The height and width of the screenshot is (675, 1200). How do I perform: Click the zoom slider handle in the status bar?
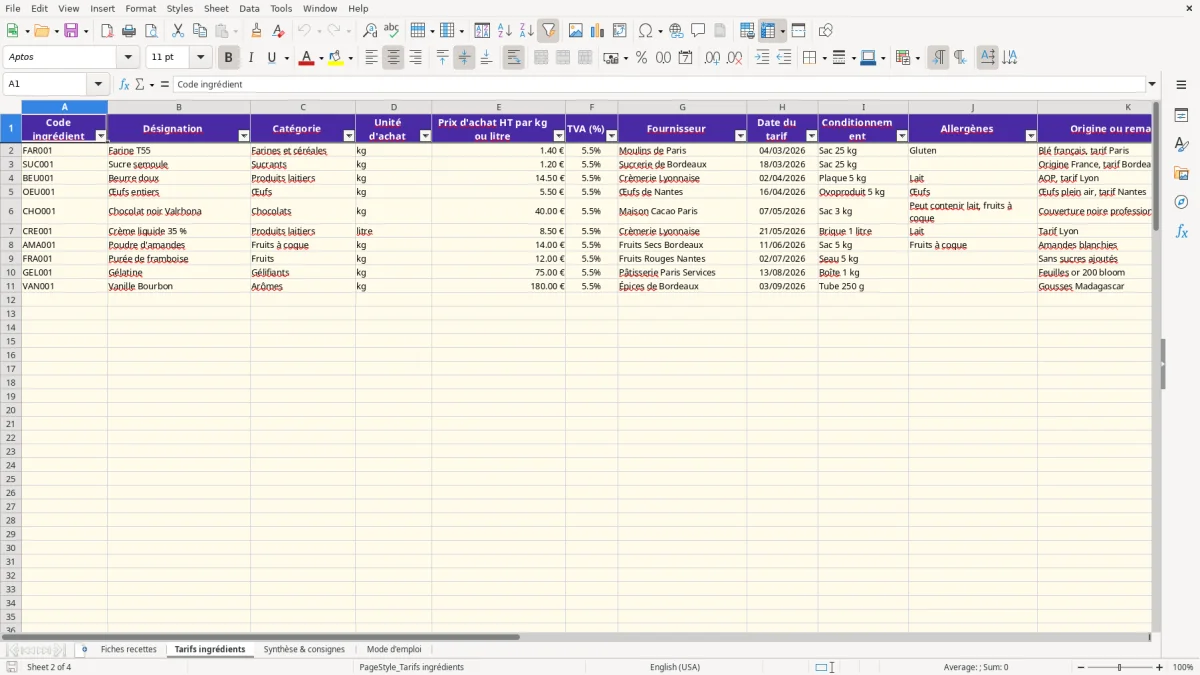point(1119,667)
